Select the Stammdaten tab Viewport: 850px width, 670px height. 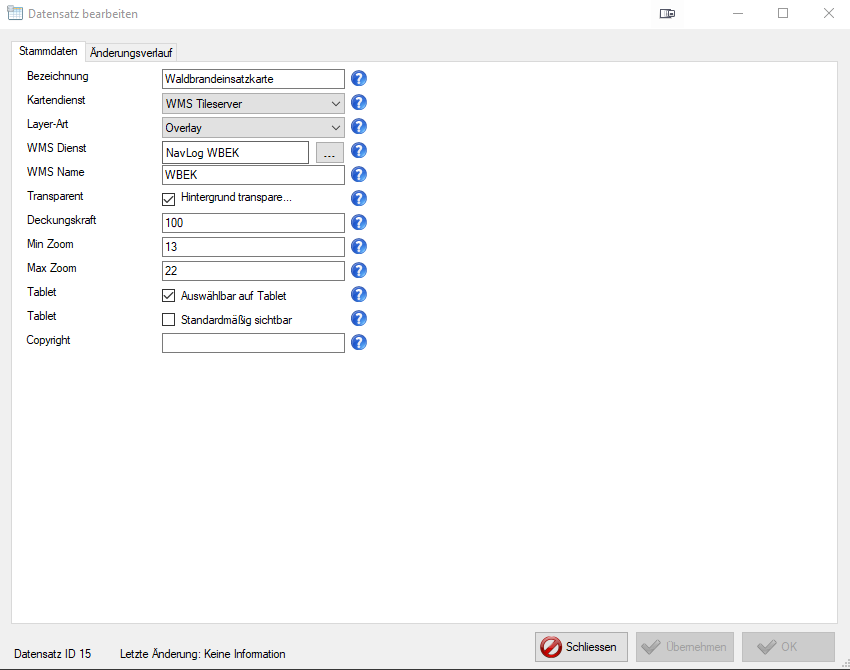48,51
